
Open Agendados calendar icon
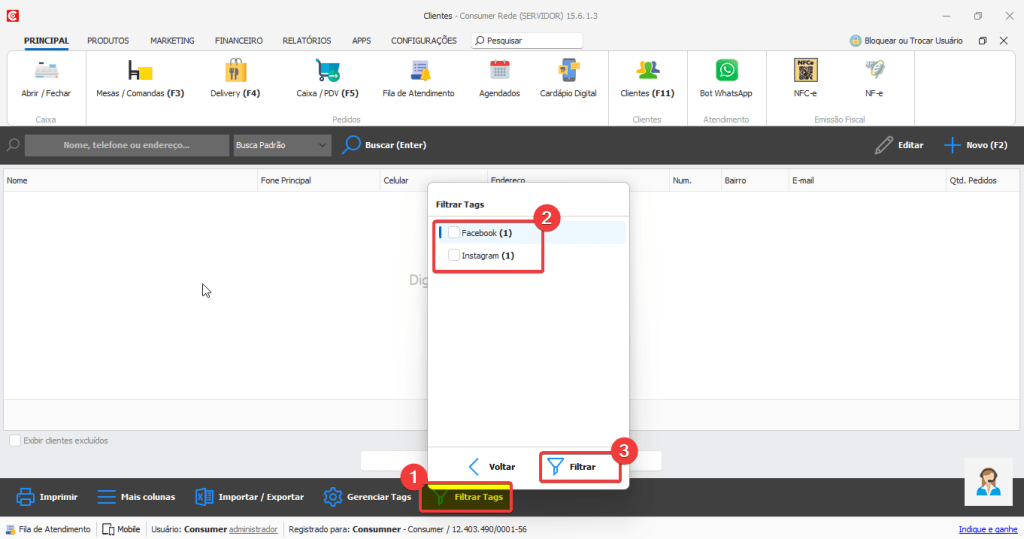(x=499, y=71)
